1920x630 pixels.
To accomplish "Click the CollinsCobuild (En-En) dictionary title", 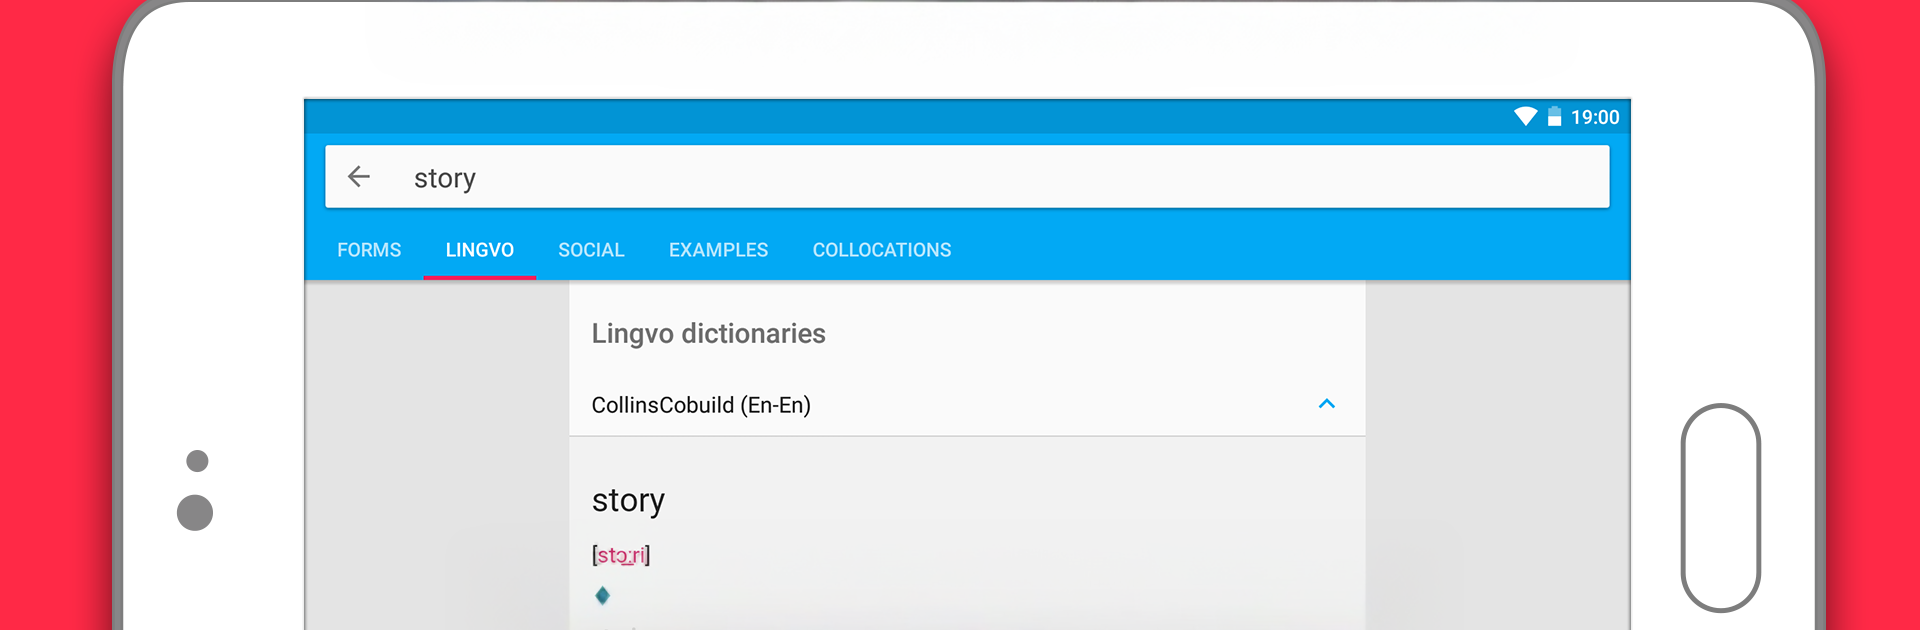I will tap(701, 405).
